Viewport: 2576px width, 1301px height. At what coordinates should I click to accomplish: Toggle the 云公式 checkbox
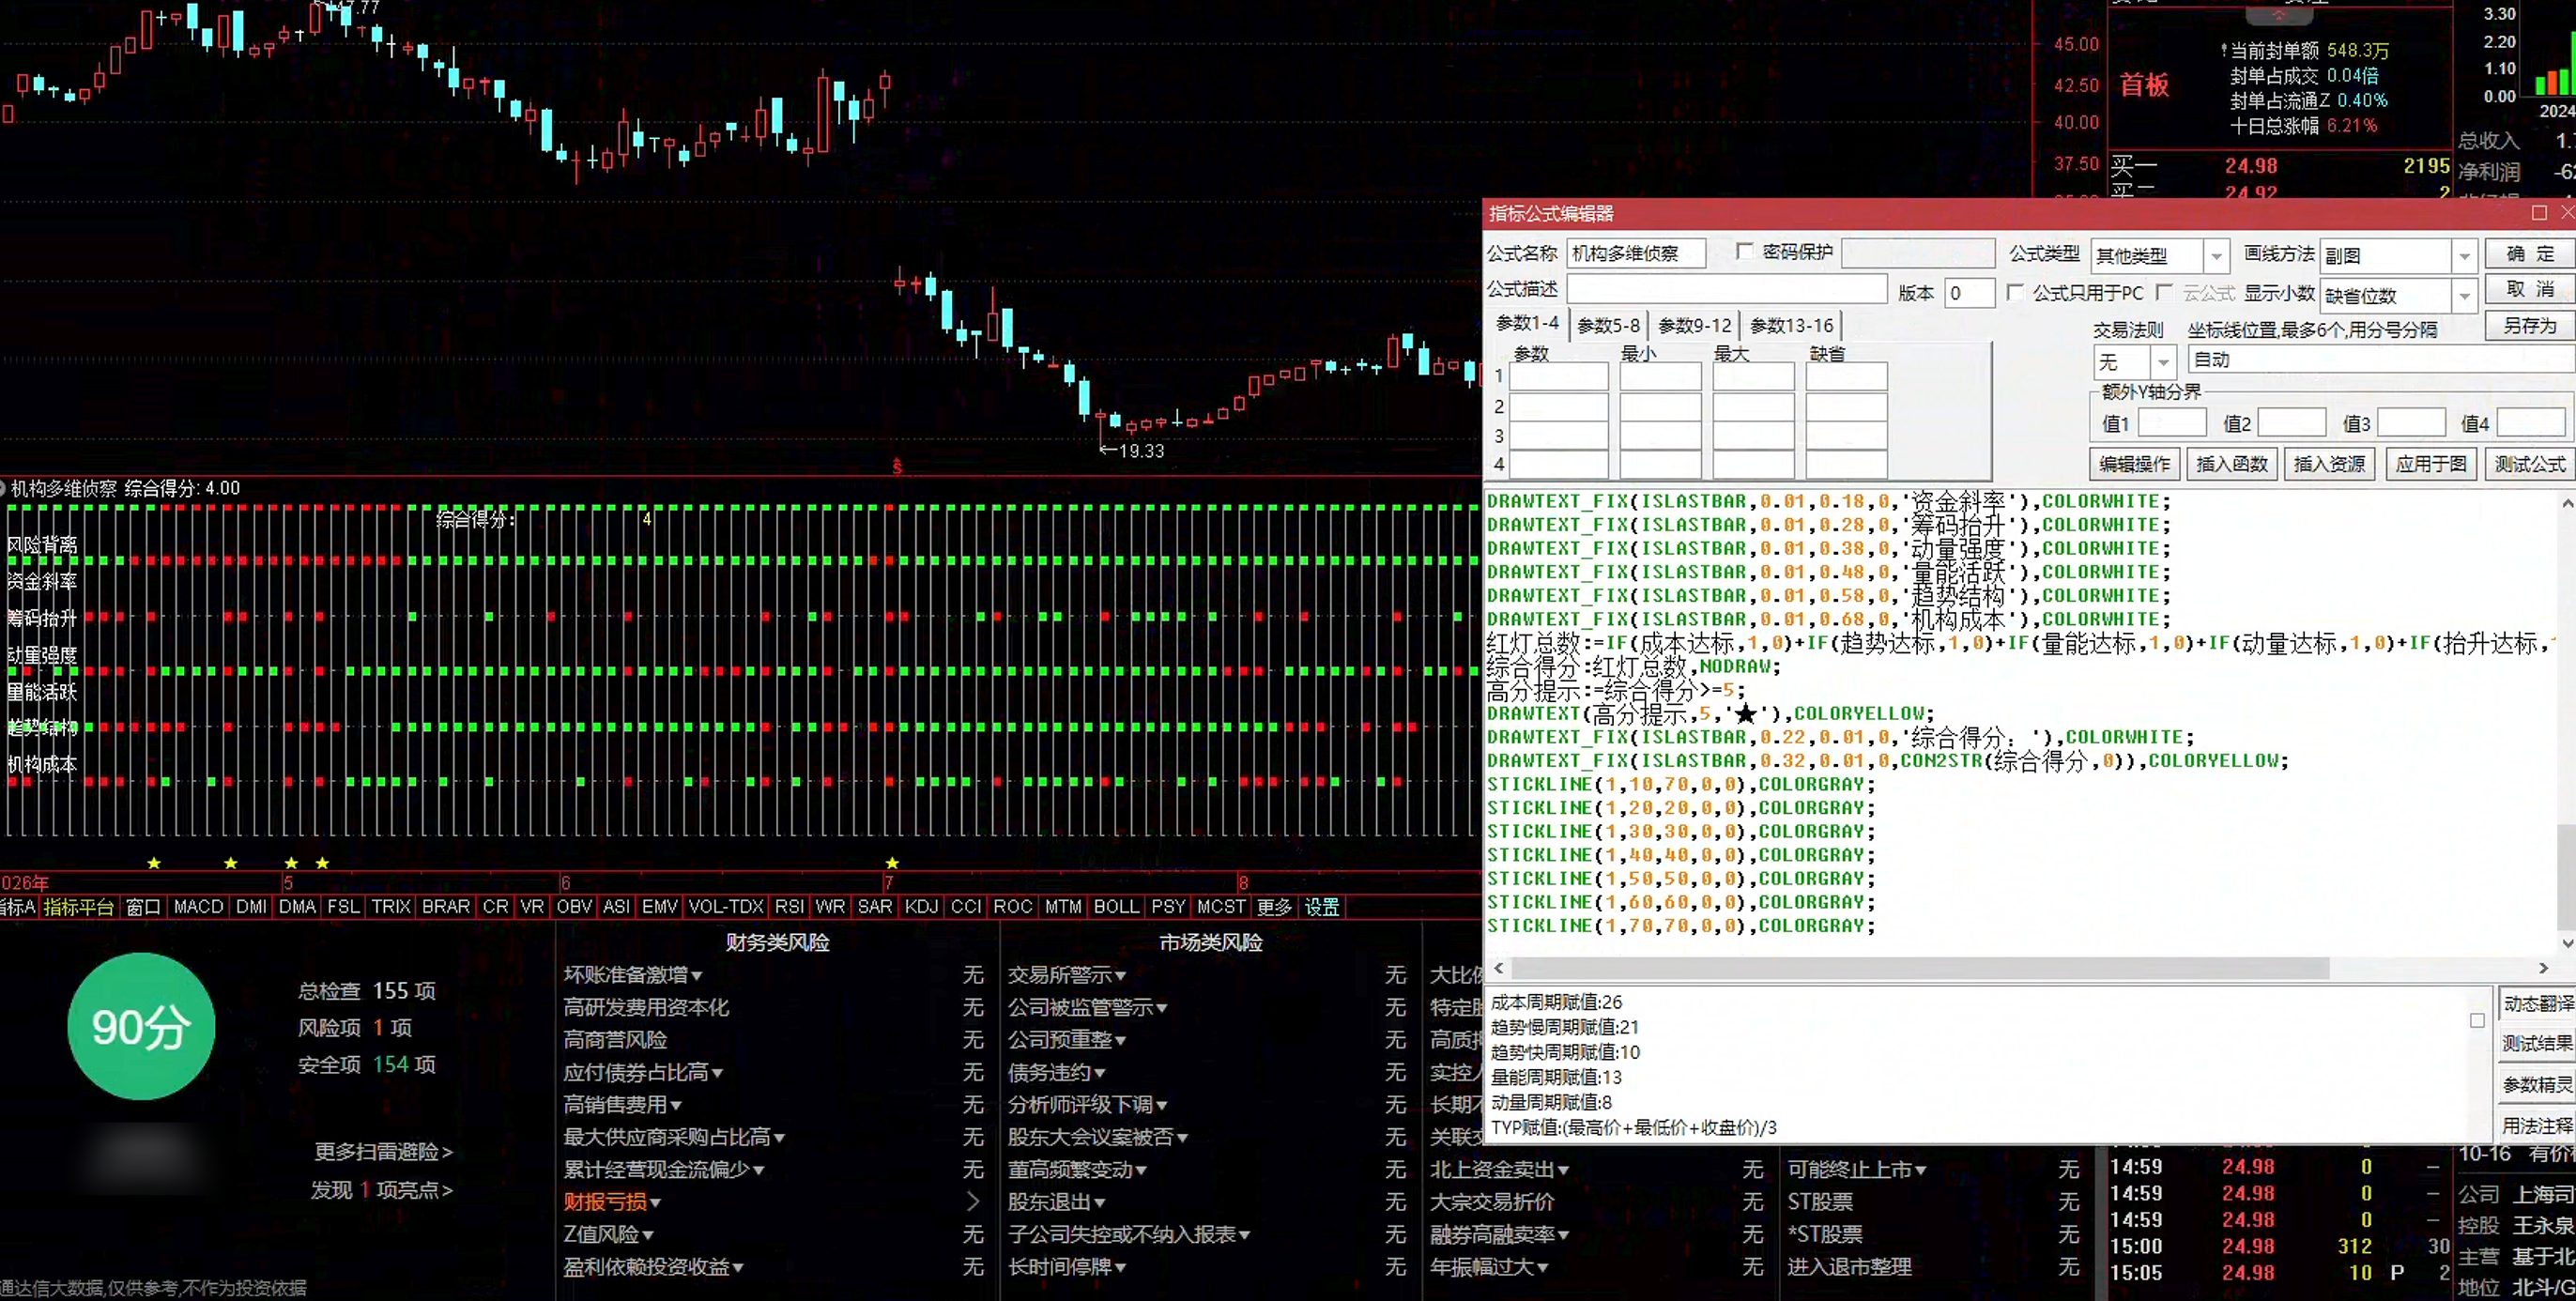tap(2164, 292)
